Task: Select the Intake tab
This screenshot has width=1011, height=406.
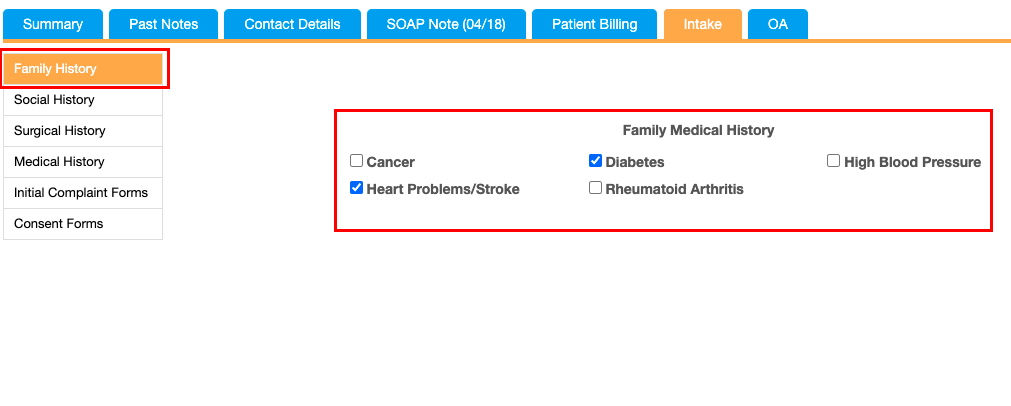Action: [x=702, y=24]
